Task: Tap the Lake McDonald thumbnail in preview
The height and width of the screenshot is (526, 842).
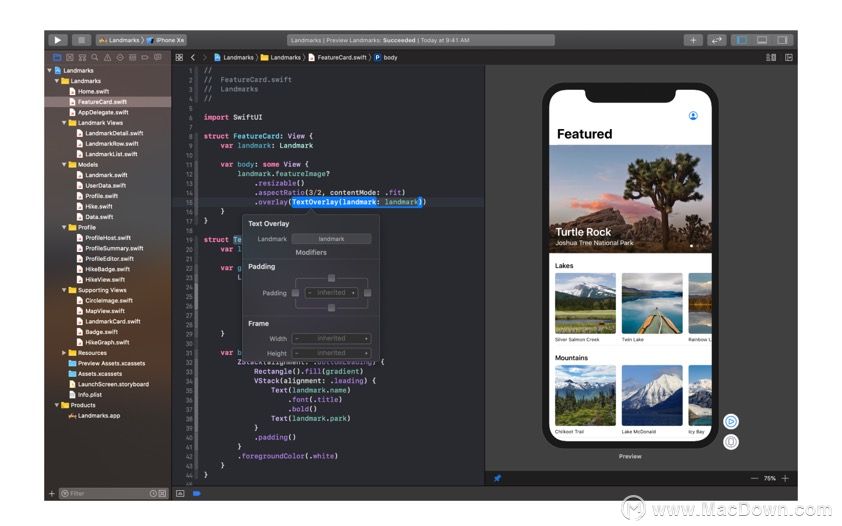Action: 652,396
